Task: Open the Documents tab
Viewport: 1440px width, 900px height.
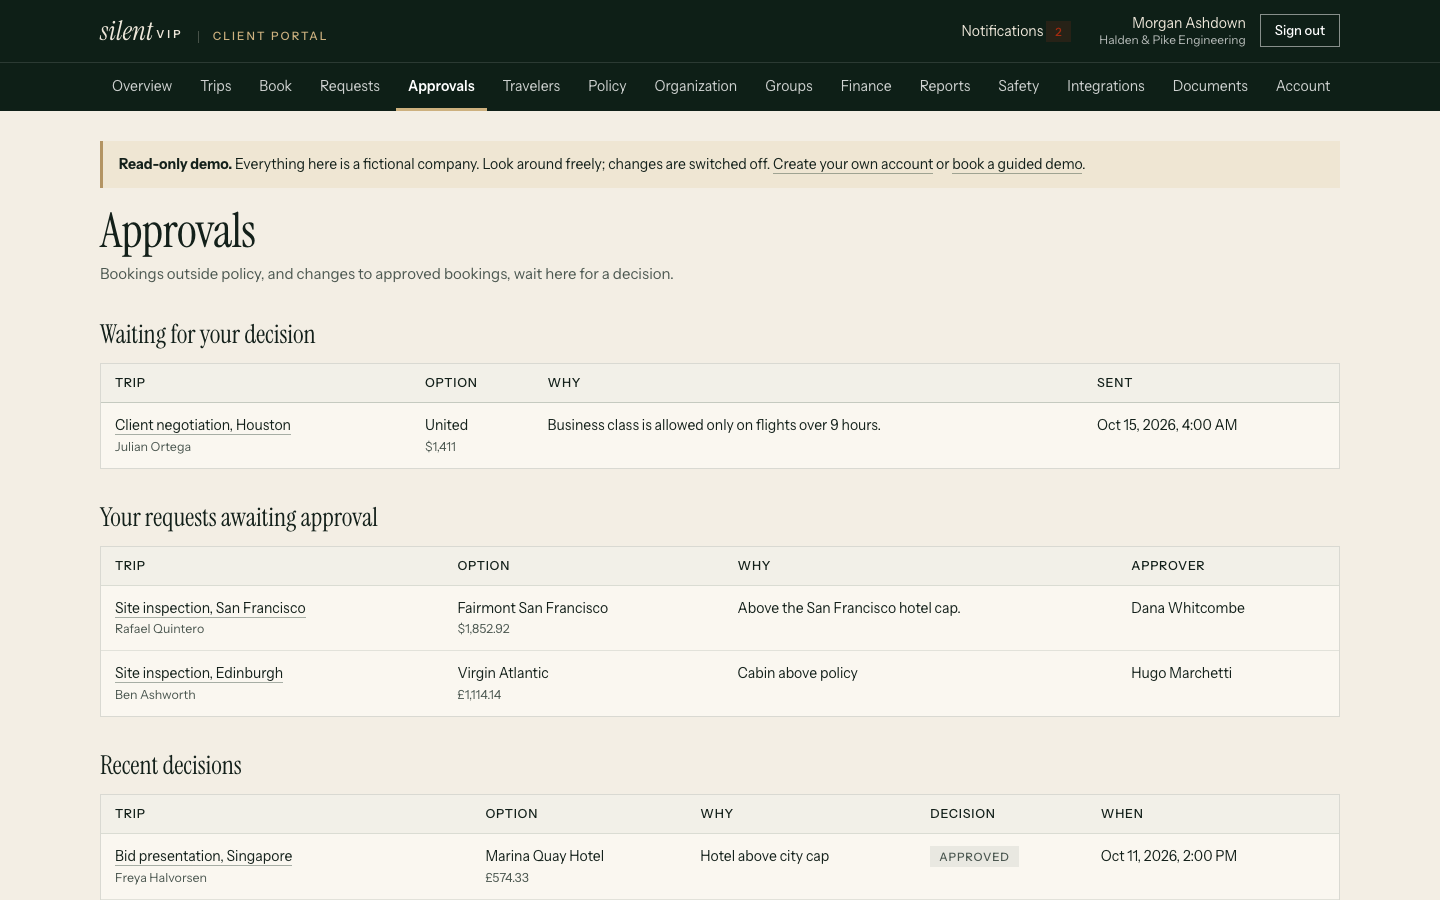Action: [x=1210, y=86]
